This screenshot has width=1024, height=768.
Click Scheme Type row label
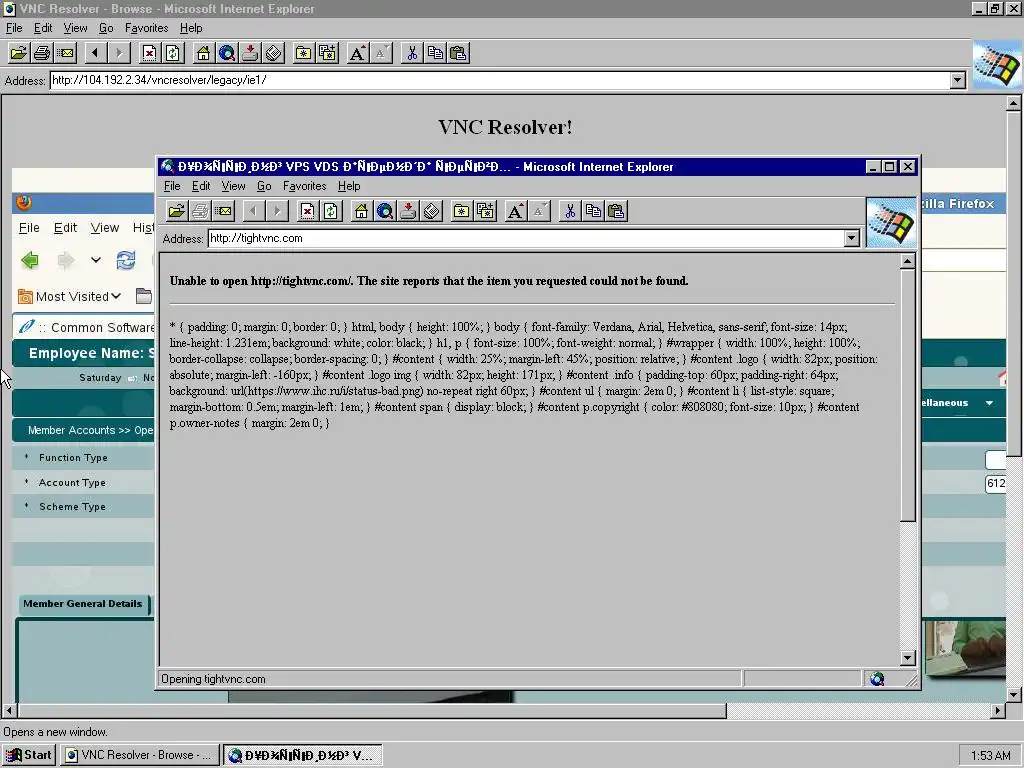(72, 507)
